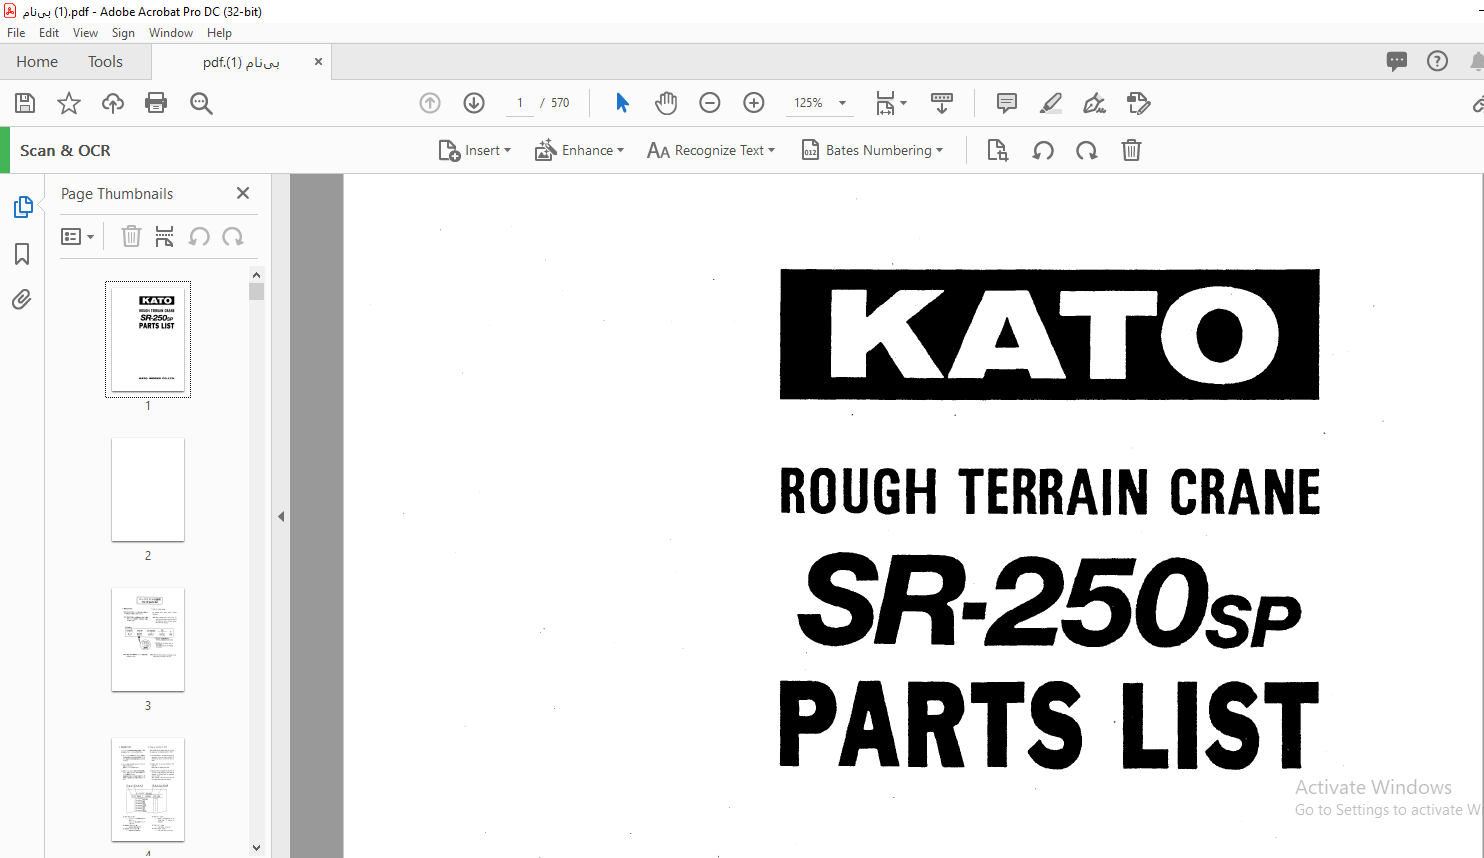Open the Fill & Sign pen tool

tap(1095, 103)
